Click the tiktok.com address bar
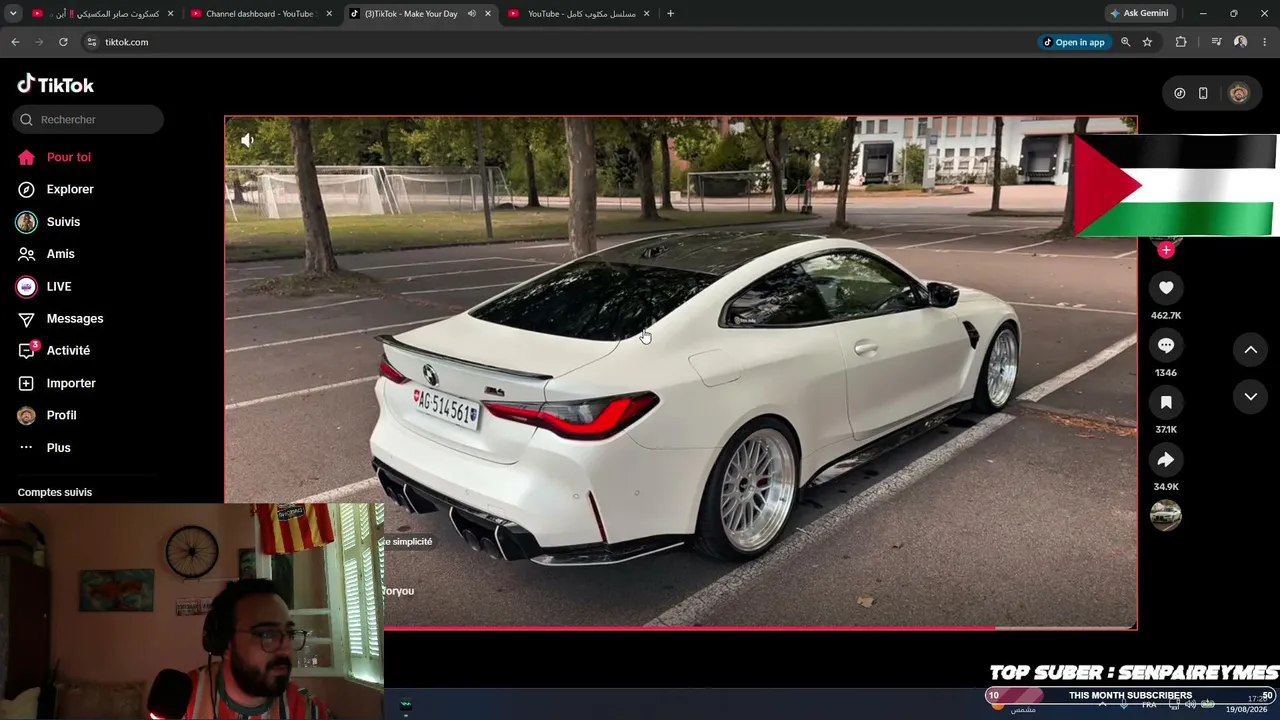The image size is (1280, 720). point(560,42)
